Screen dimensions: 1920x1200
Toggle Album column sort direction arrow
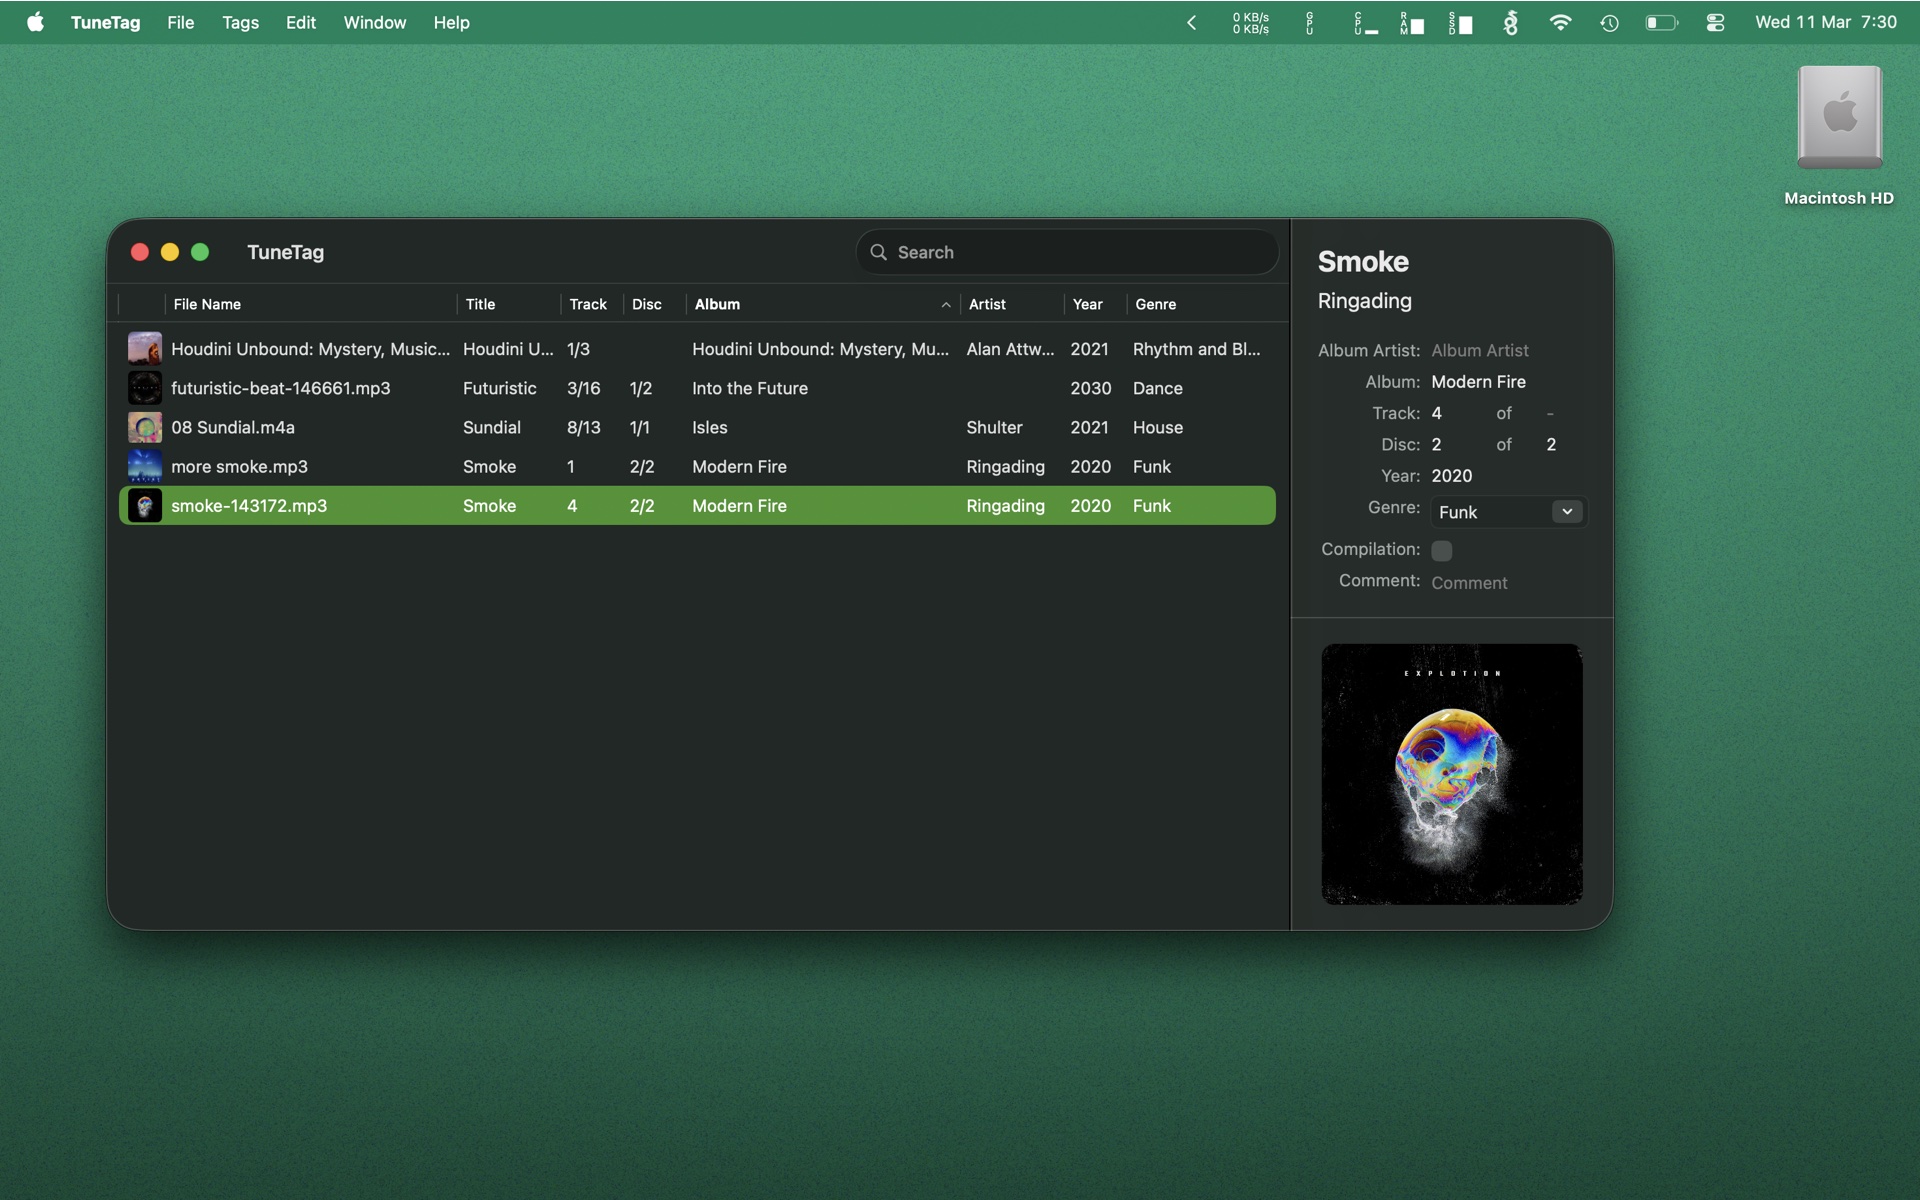point(946,305)
